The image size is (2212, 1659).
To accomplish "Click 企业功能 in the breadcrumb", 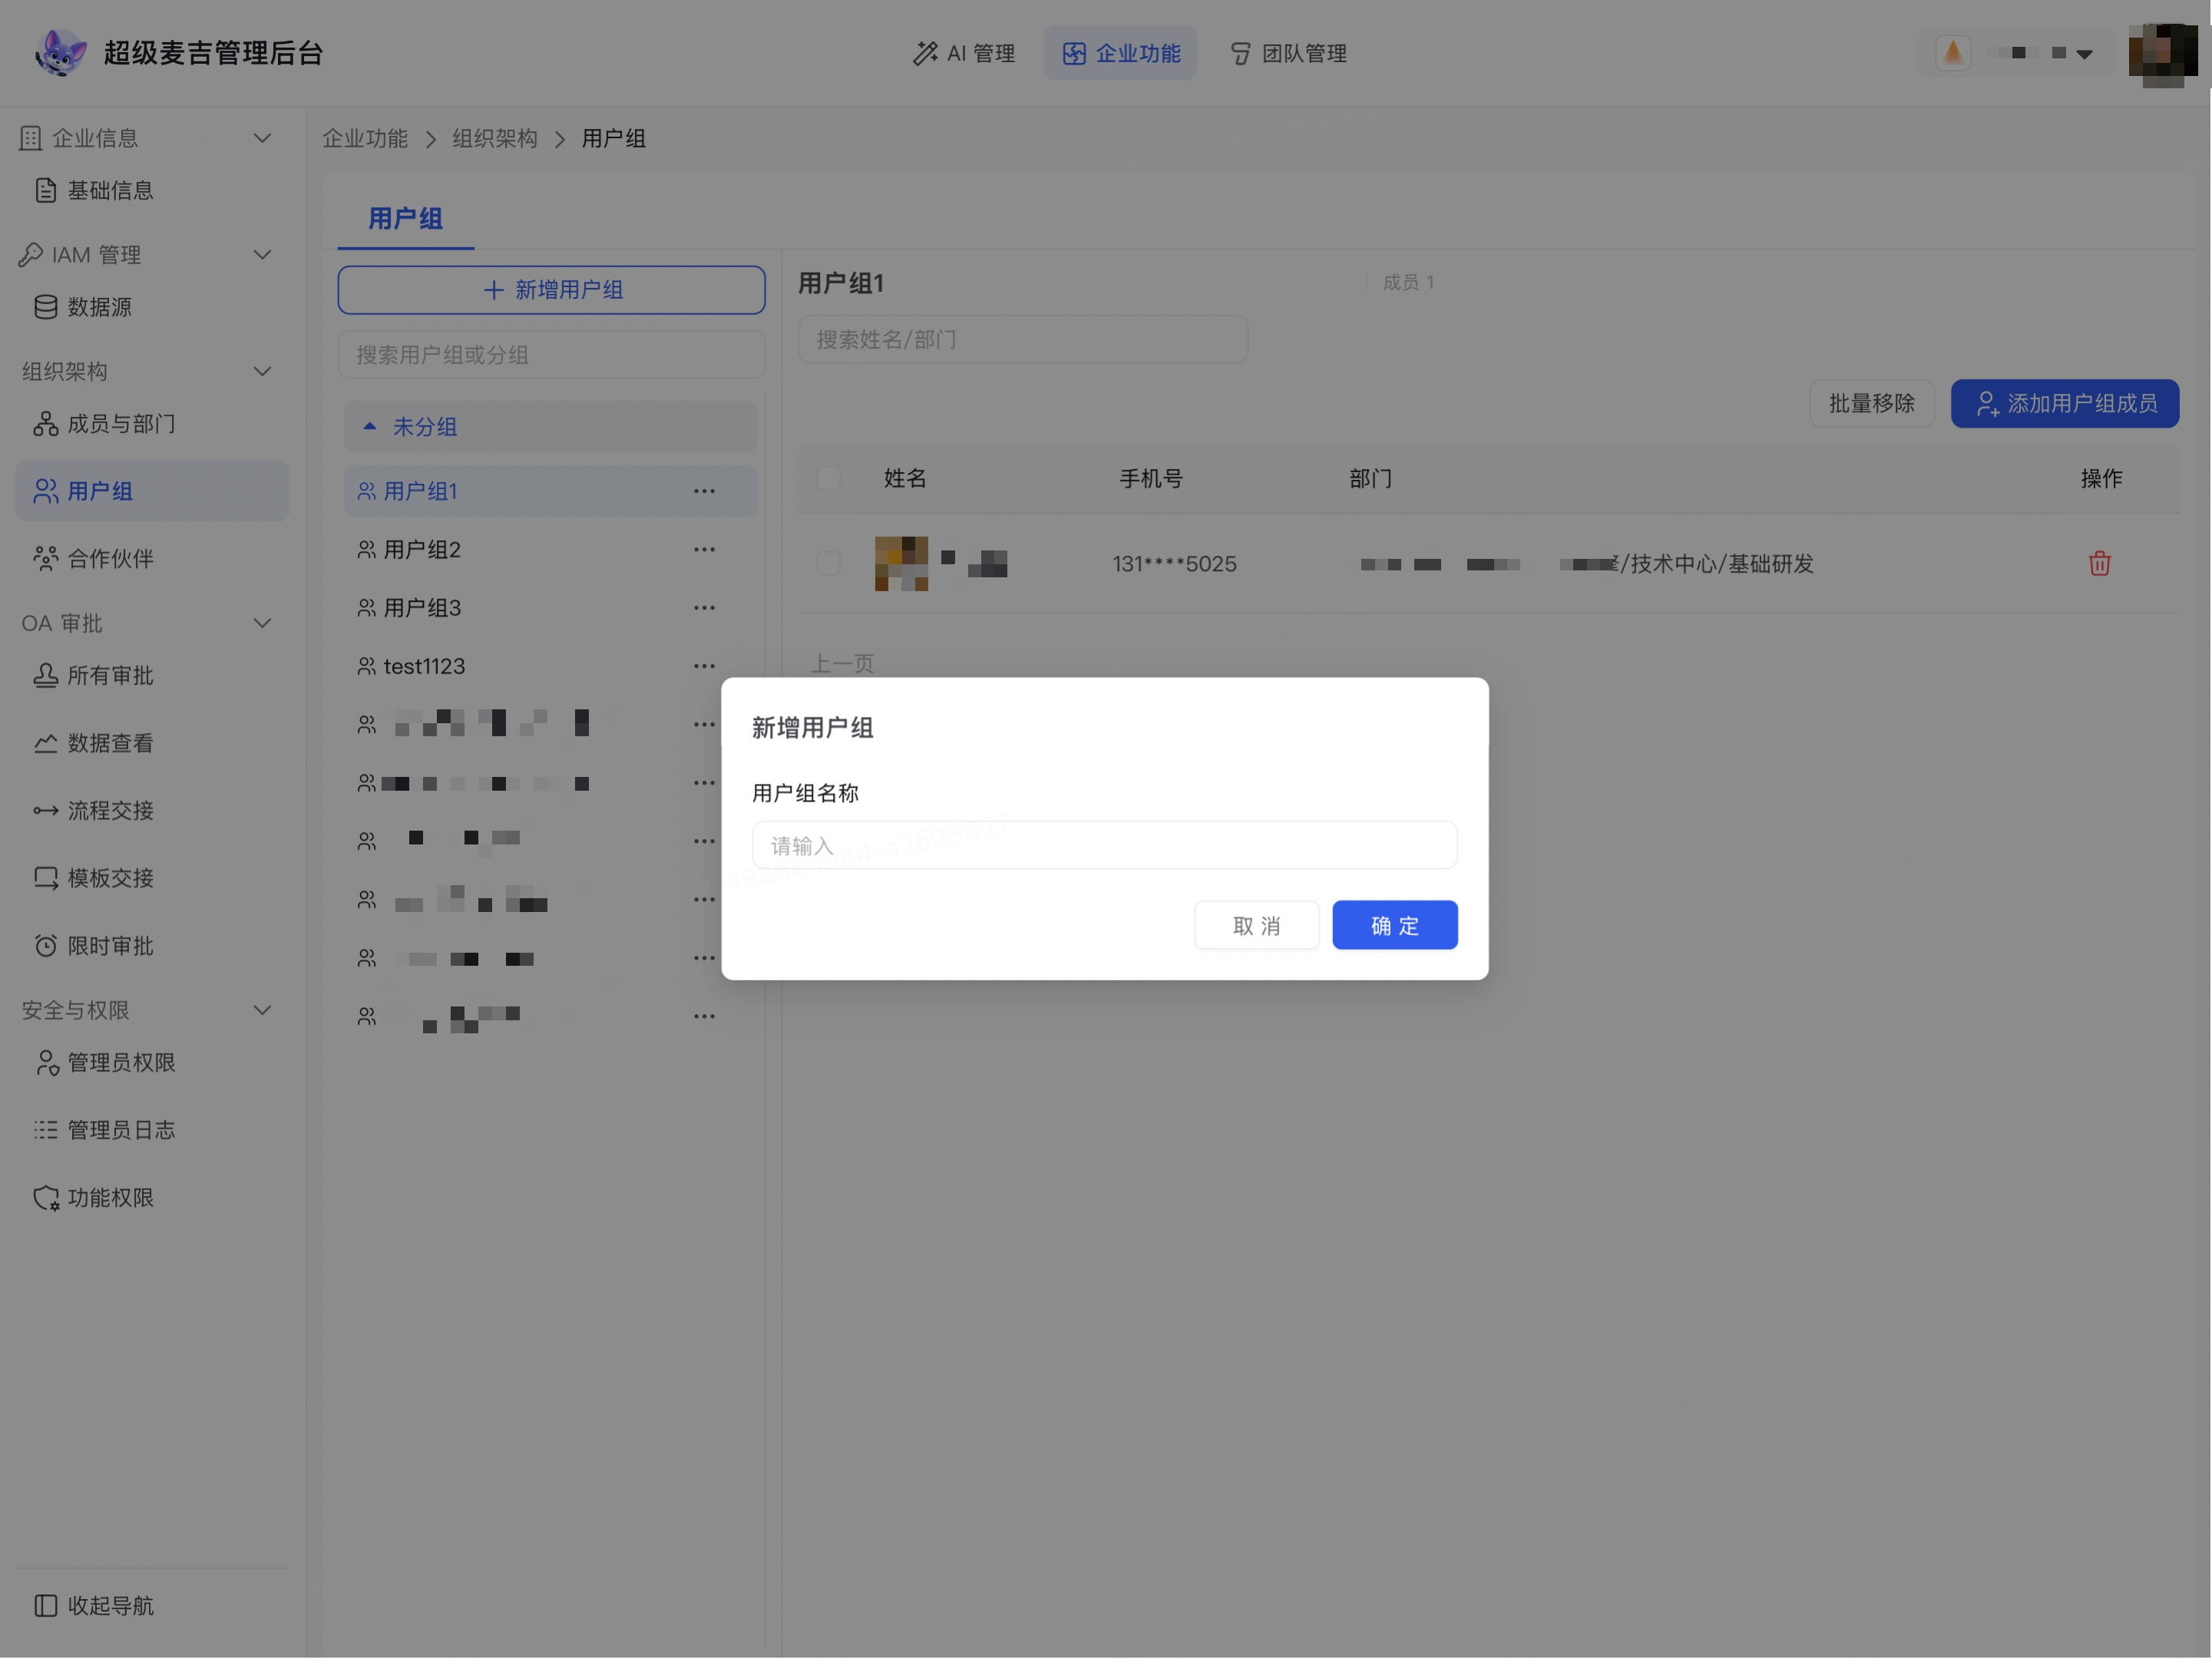I will click(365, 139).
